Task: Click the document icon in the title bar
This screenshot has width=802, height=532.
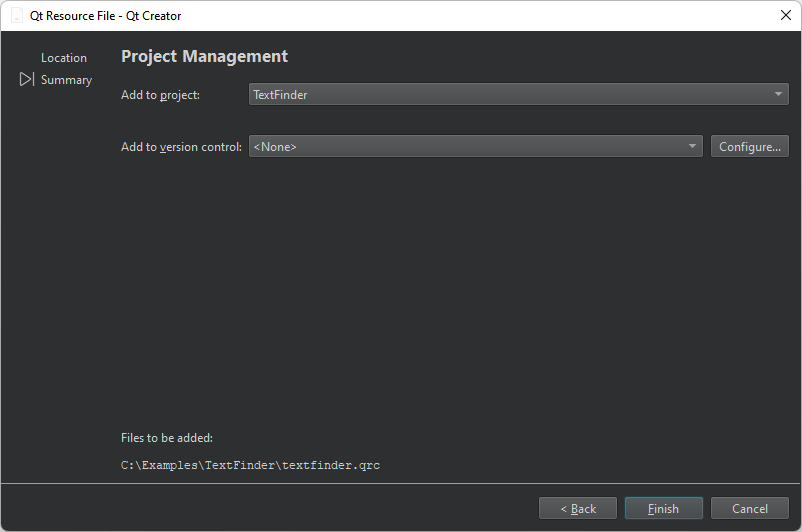Action: 17,16
